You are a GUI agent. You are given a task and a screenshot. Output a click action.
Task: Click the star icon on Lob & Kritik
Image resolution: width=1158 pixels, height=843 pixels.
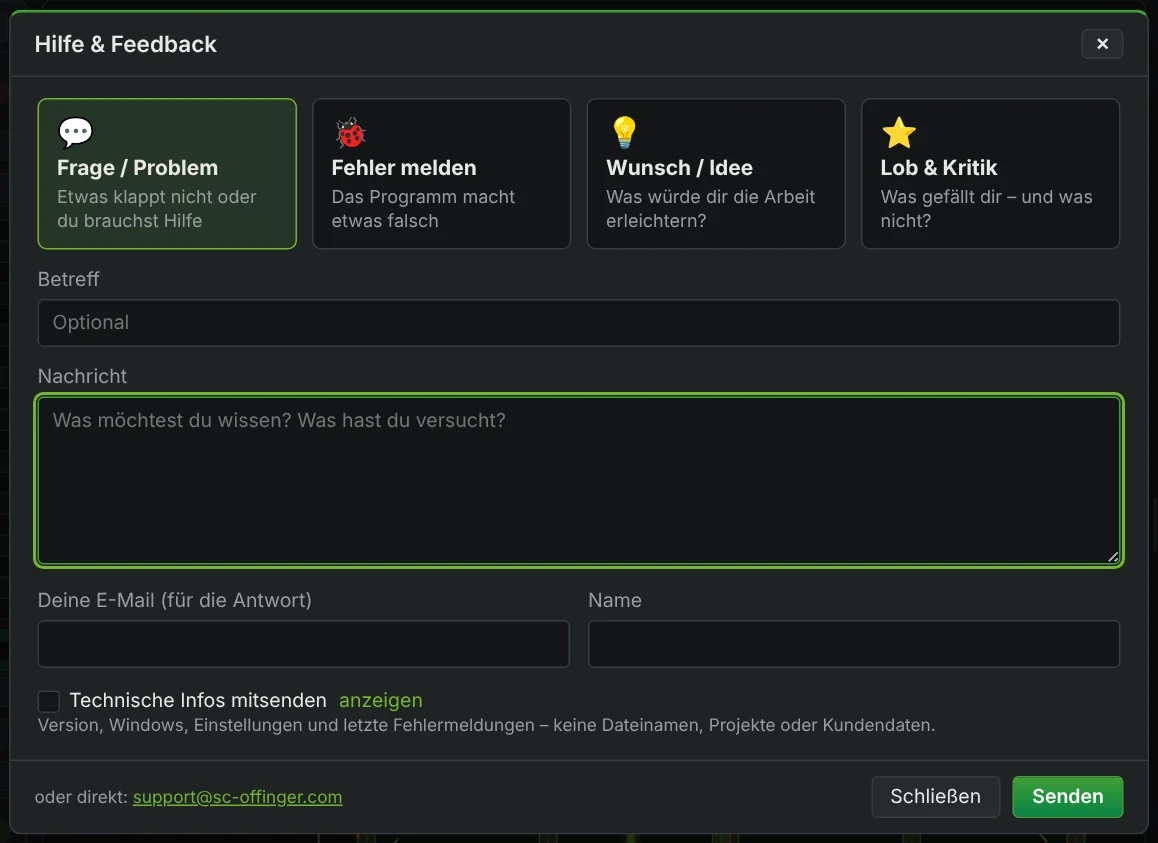click(899, 133)
